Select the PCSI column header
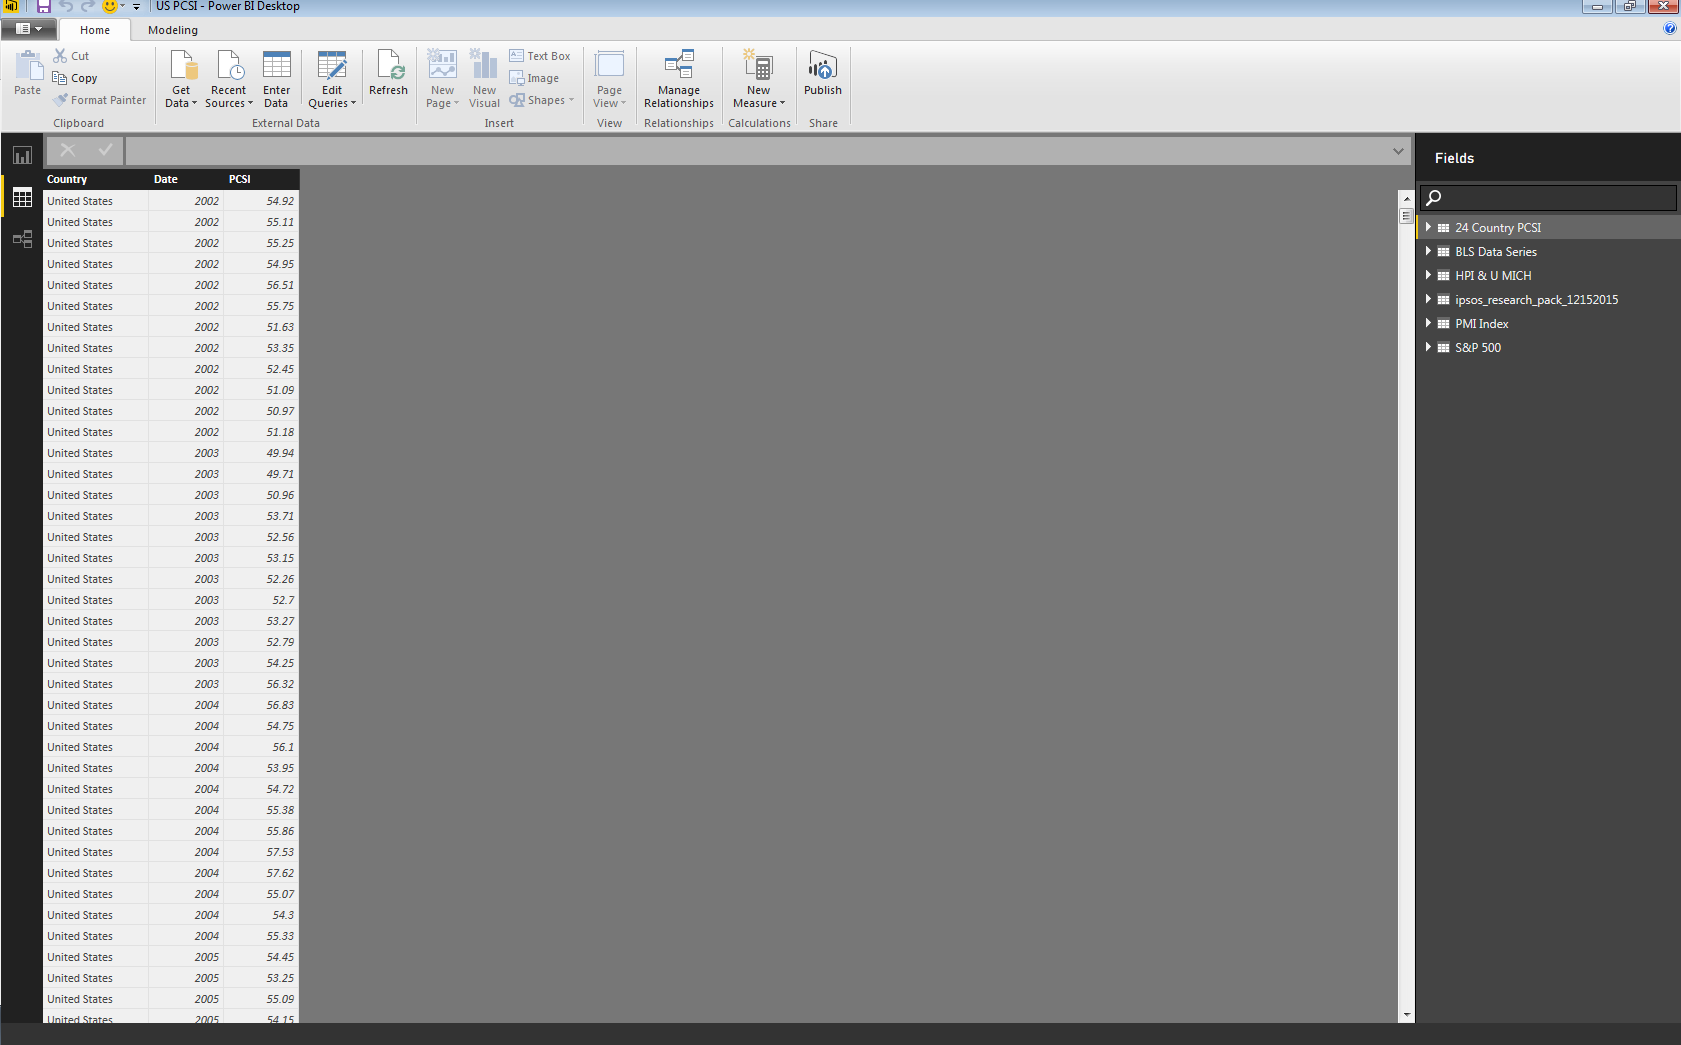Viewport: 1681px width, 1045px height. (261, 179)
